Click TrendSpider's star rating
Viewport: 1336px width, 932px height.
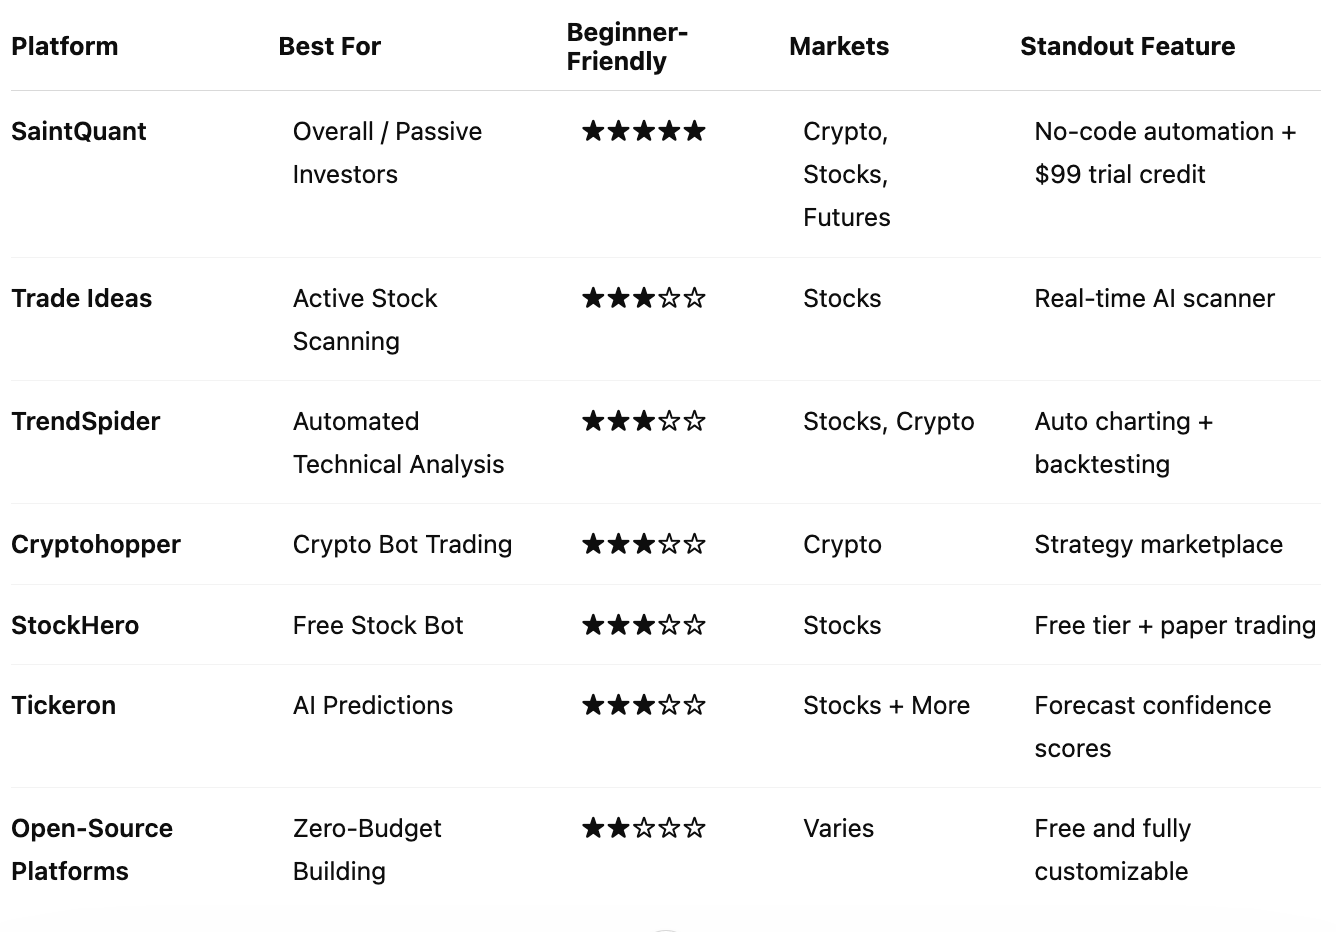[x=644, y=421]
